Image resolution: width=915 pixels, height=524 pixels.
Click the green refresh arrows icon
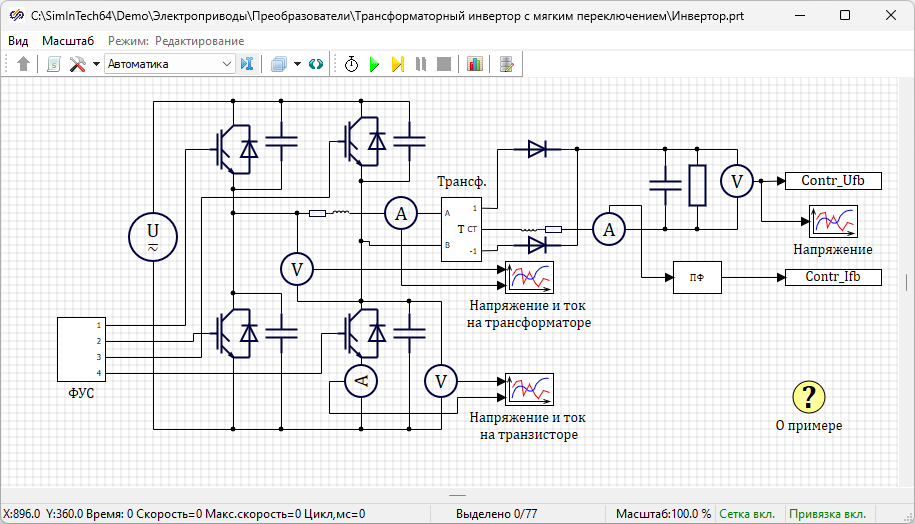point(316,64)
